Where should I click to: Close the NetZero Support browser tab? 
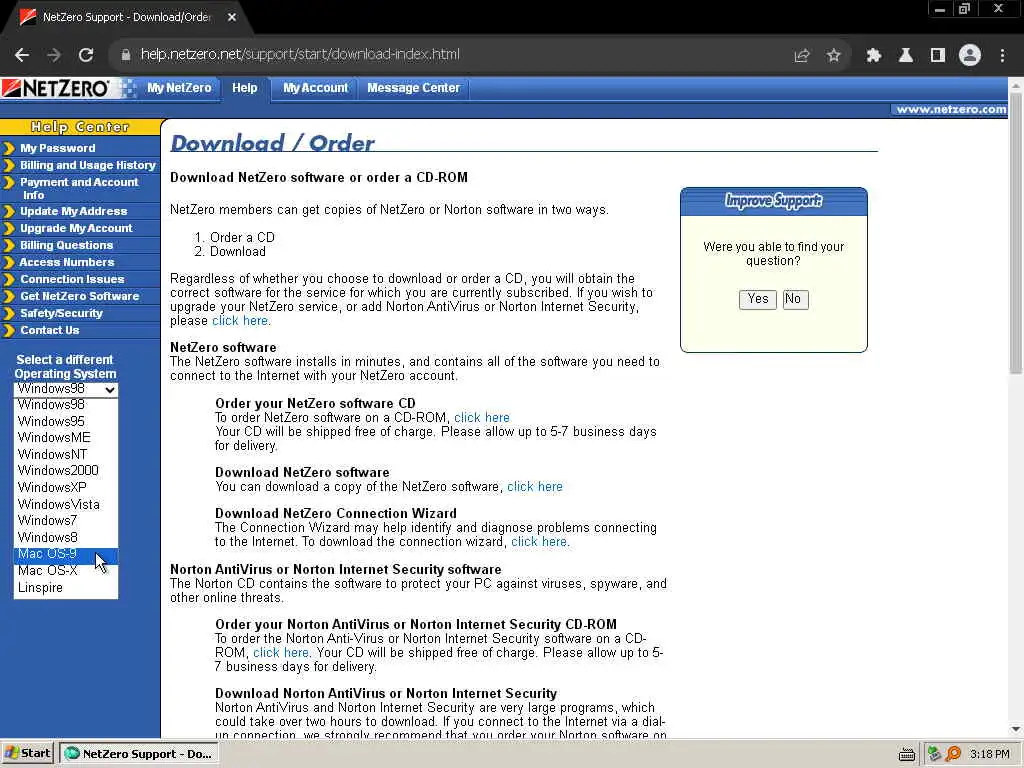pyautogui.click(x=232, y=17)
